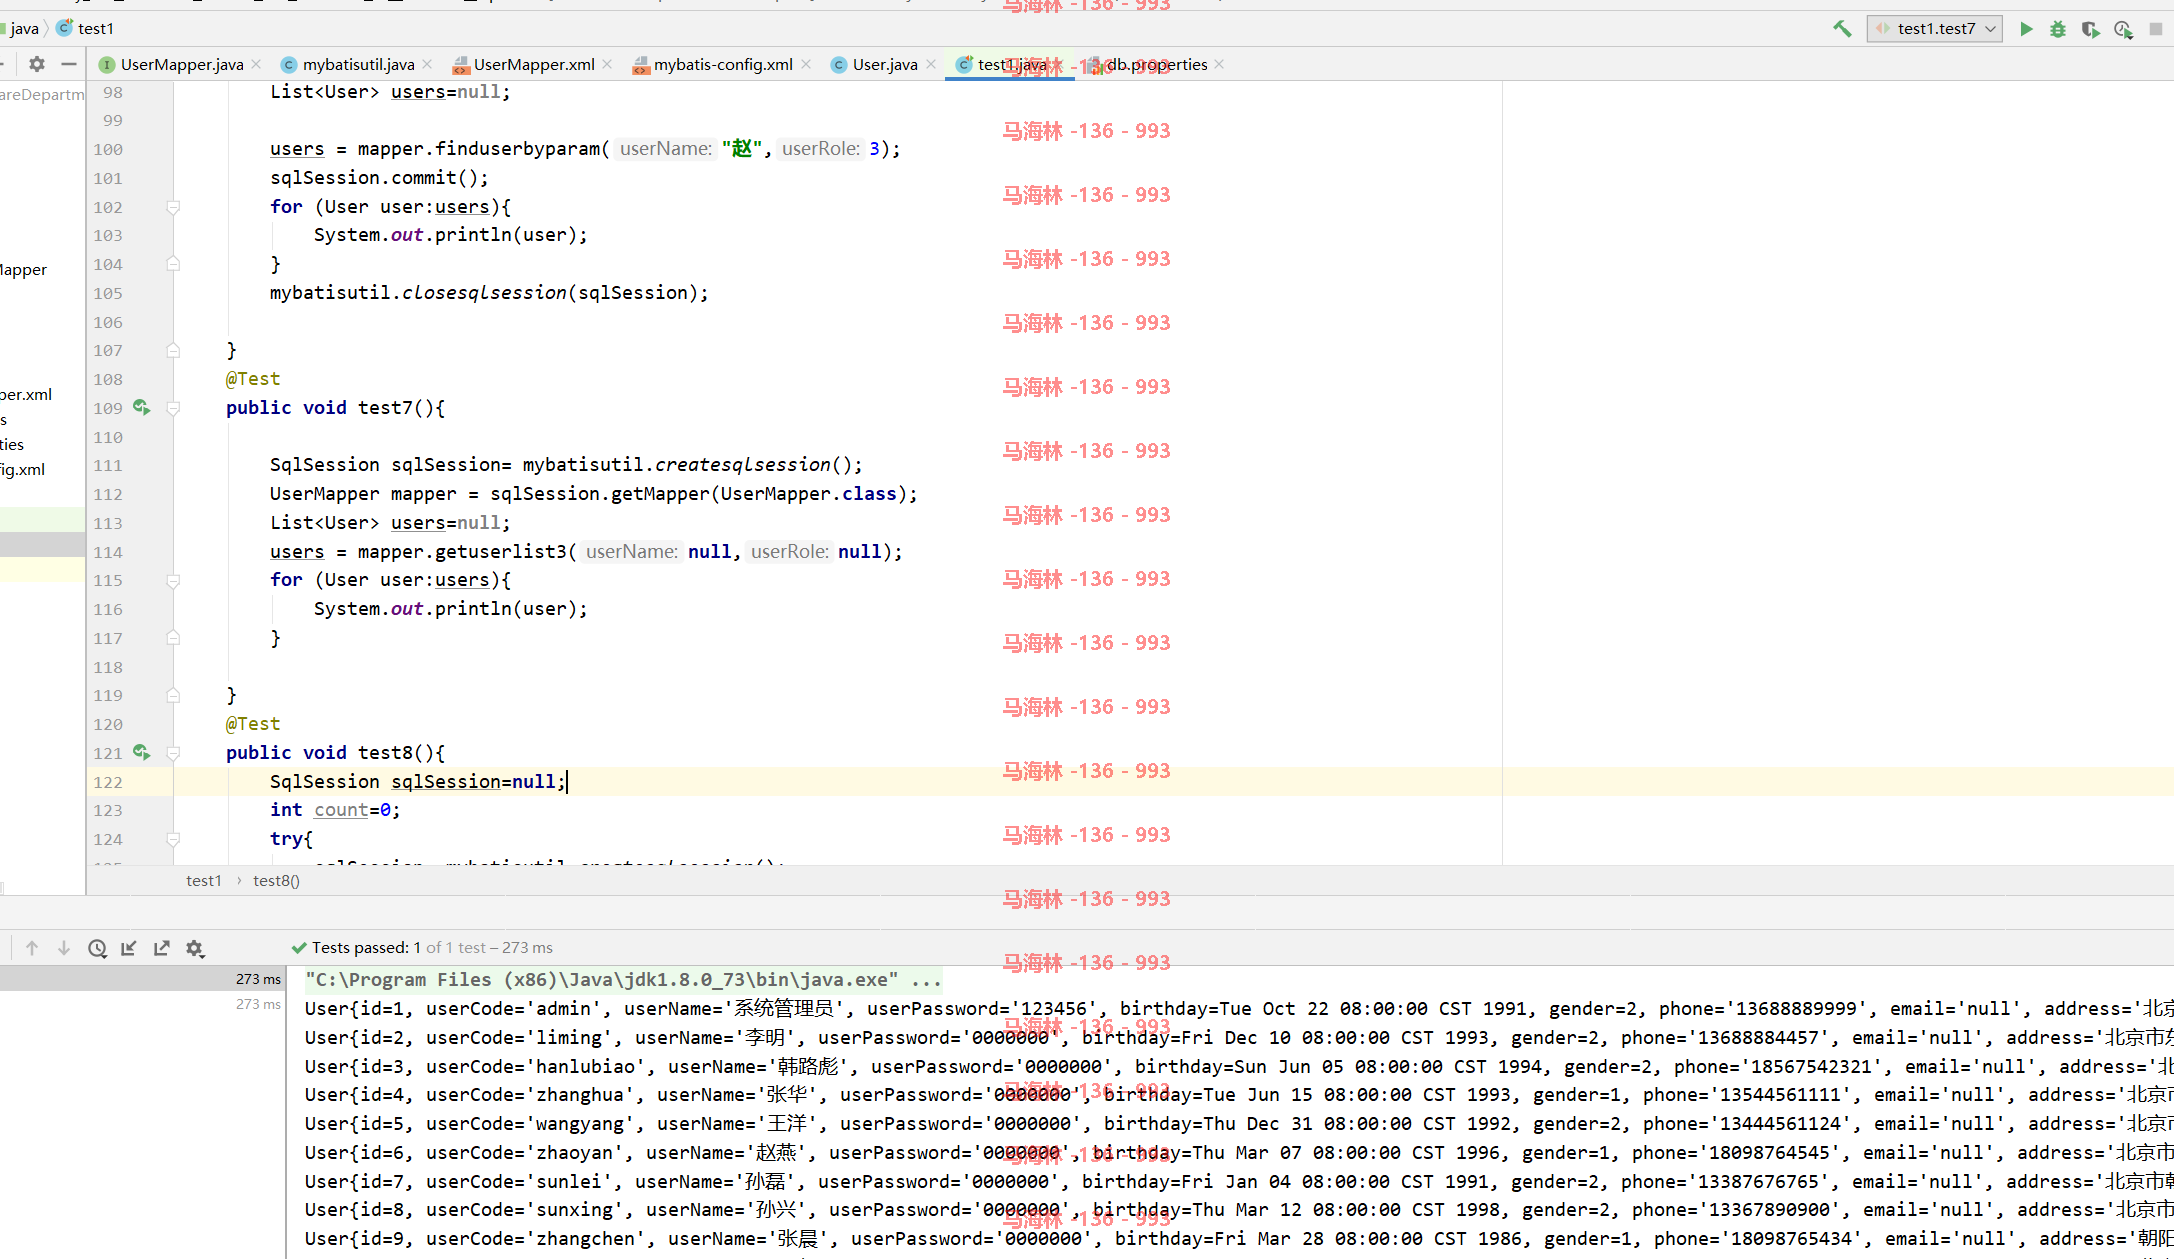Select the 273 ms root test result row

coord(143,979)
